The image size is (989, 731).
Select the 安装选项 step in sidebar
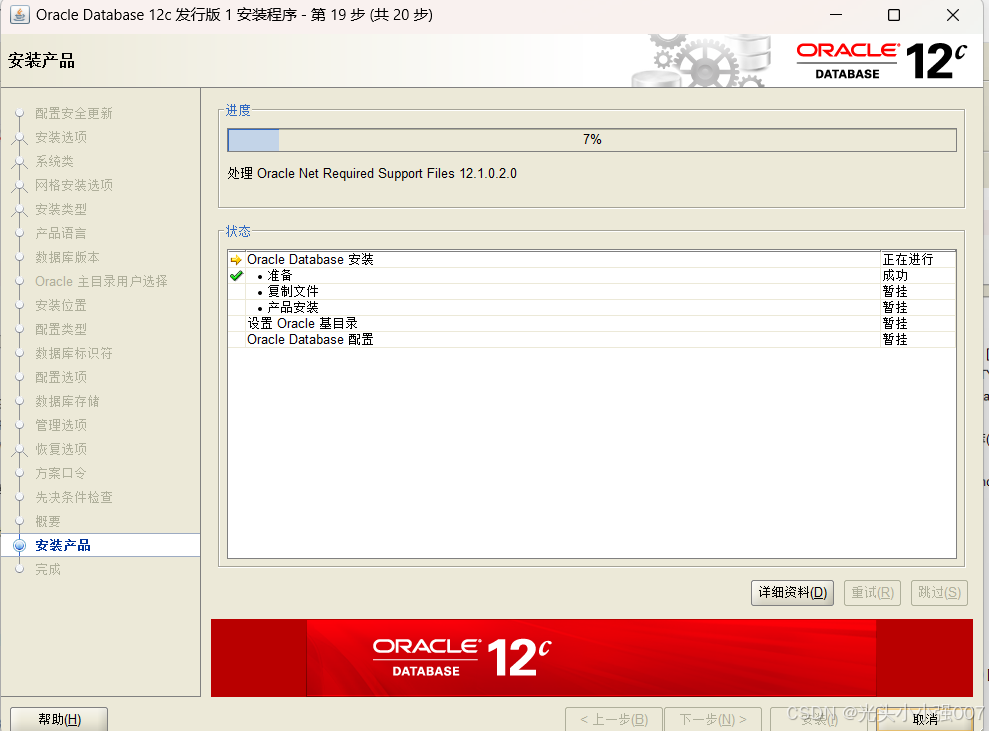click(x=61, y=137)
